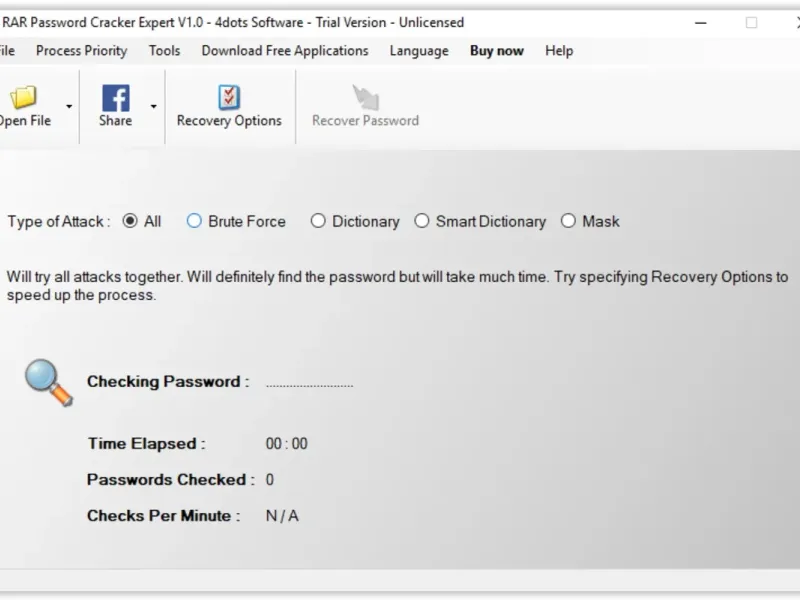Open Download Free Applications menu

[285, 51]
